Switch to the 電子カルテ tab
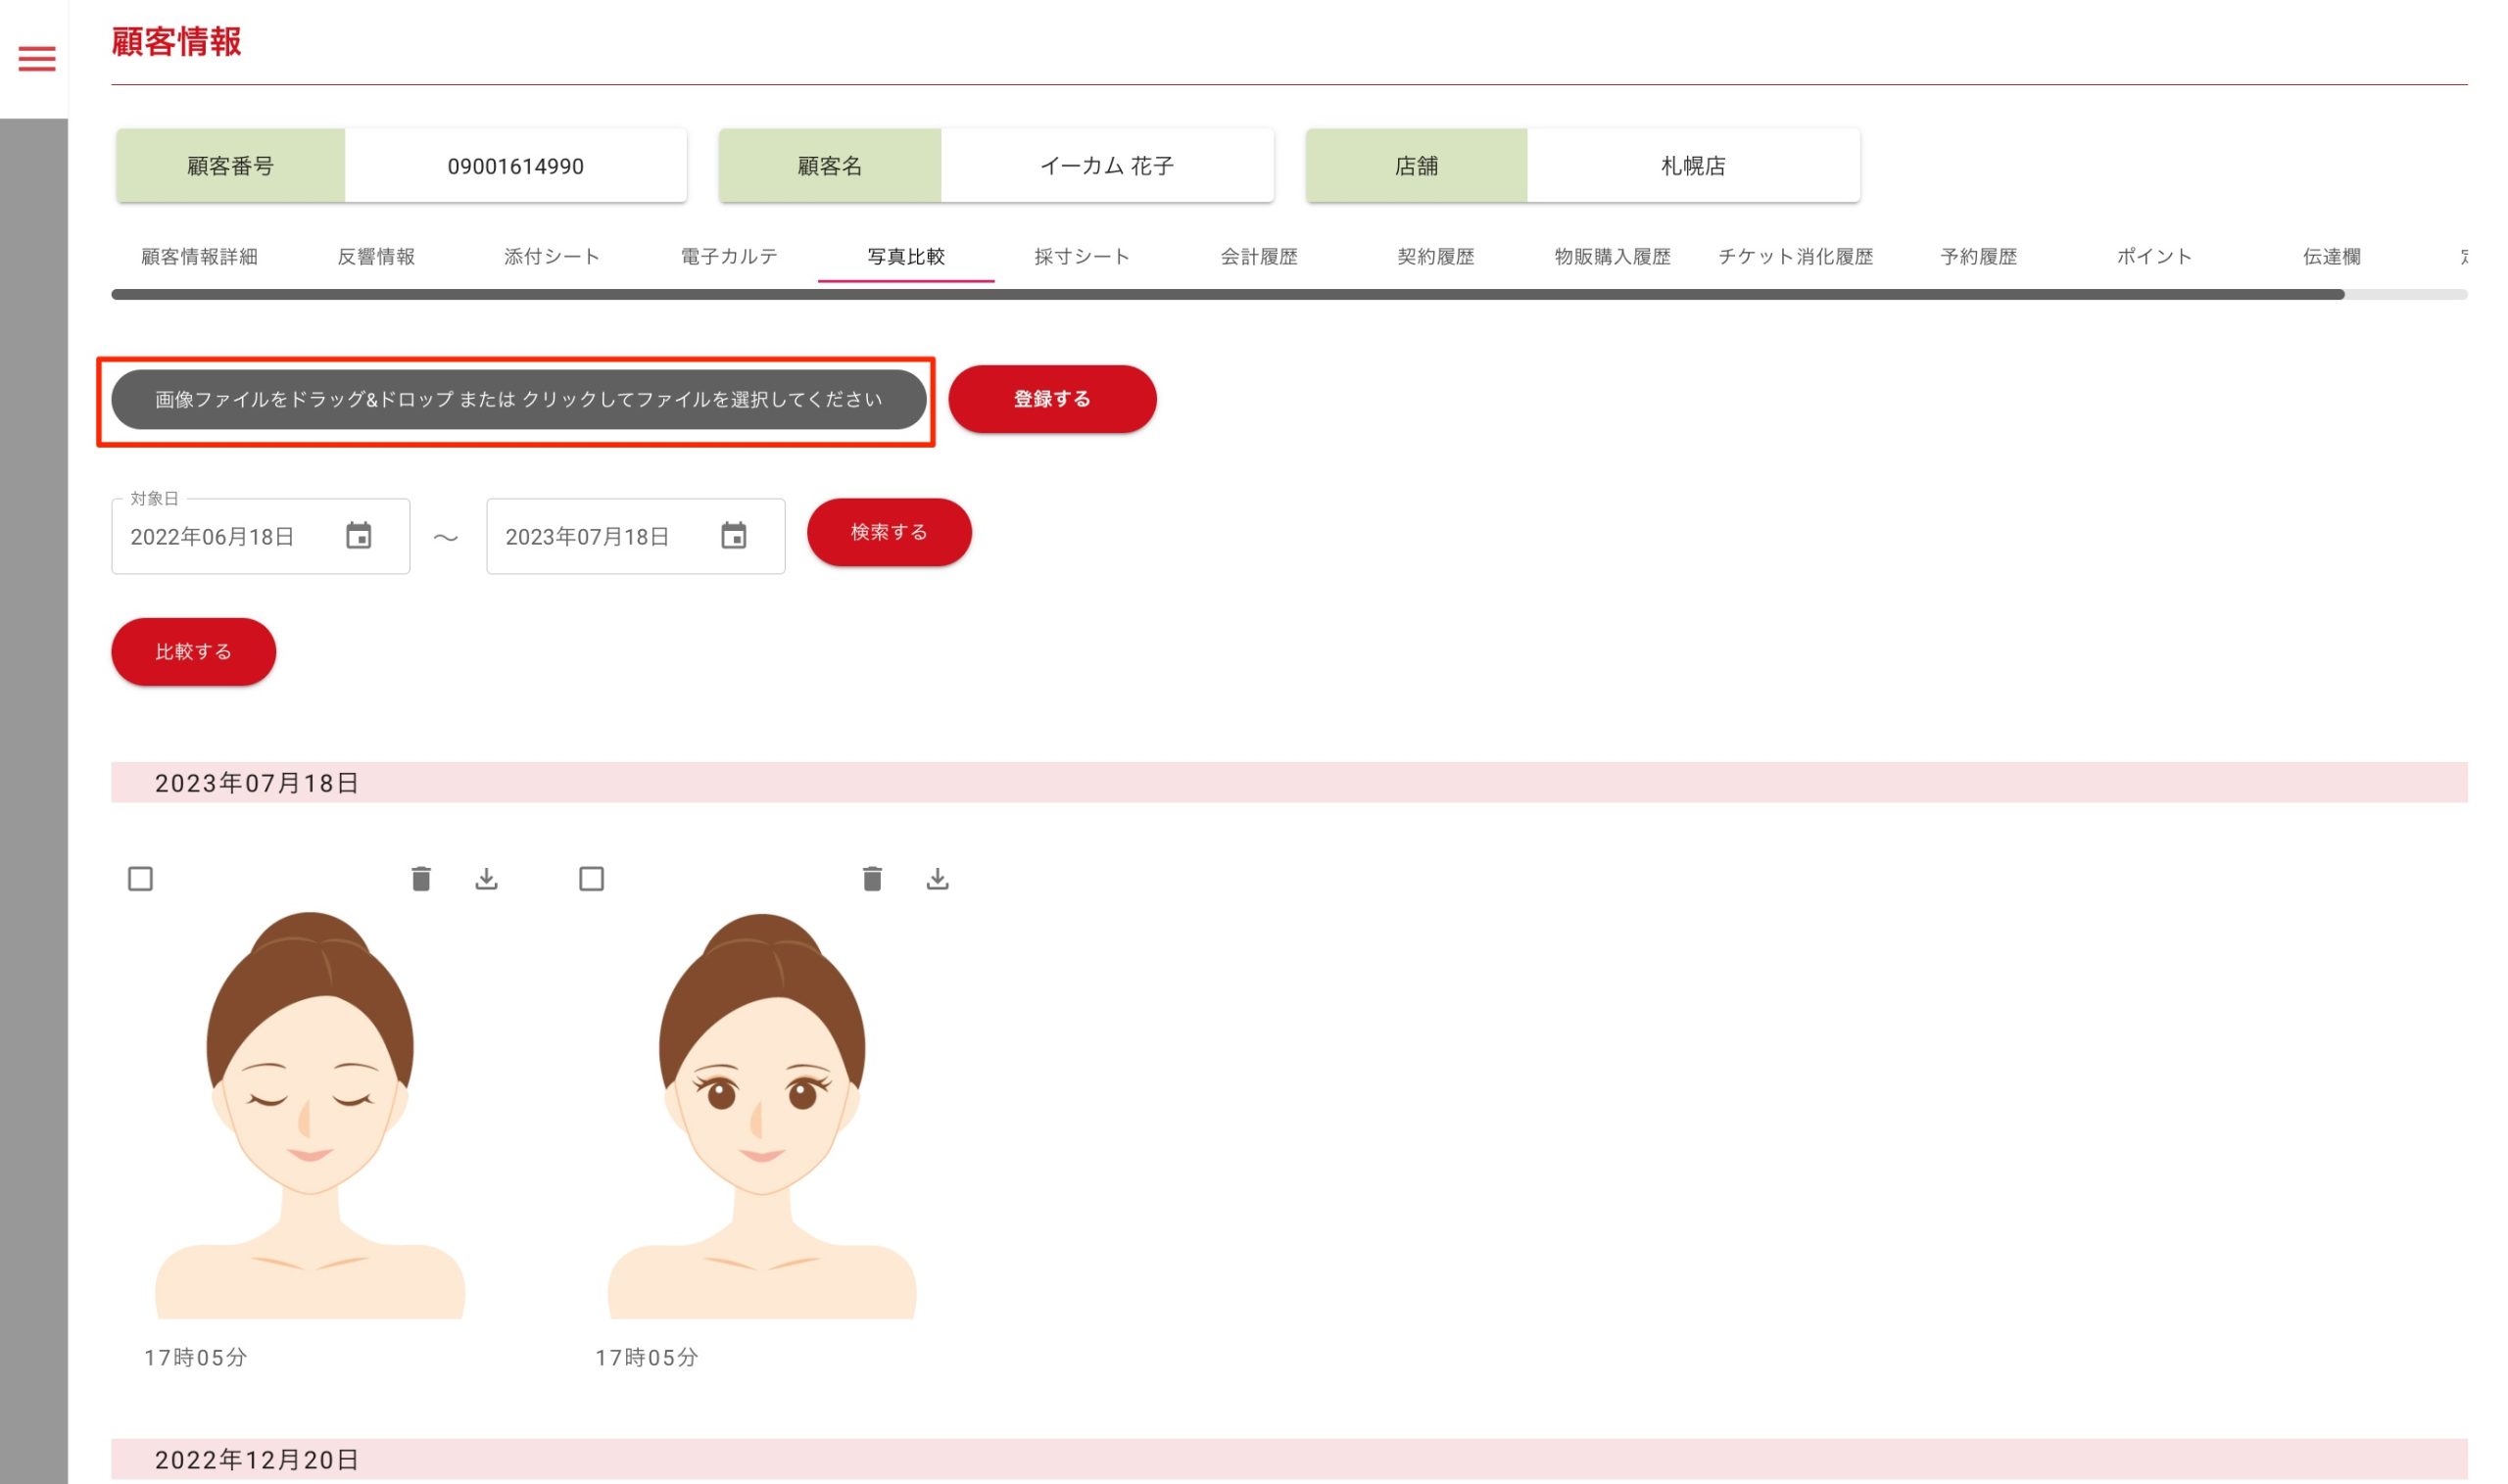The width and height of the screenshot is (2508, 1484). point(729,257)
